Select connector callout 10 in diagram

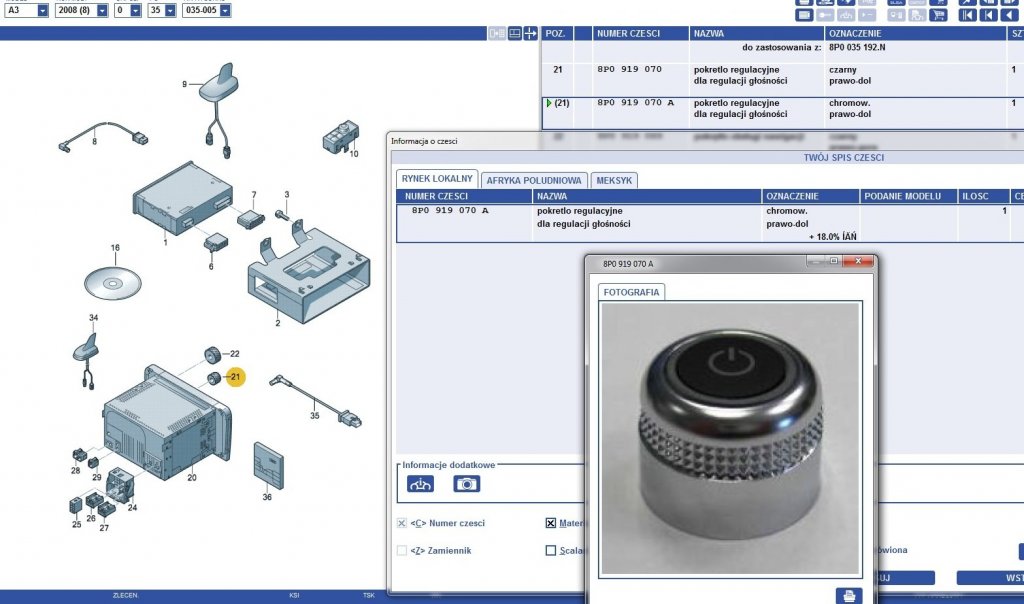tap(353, 154)
